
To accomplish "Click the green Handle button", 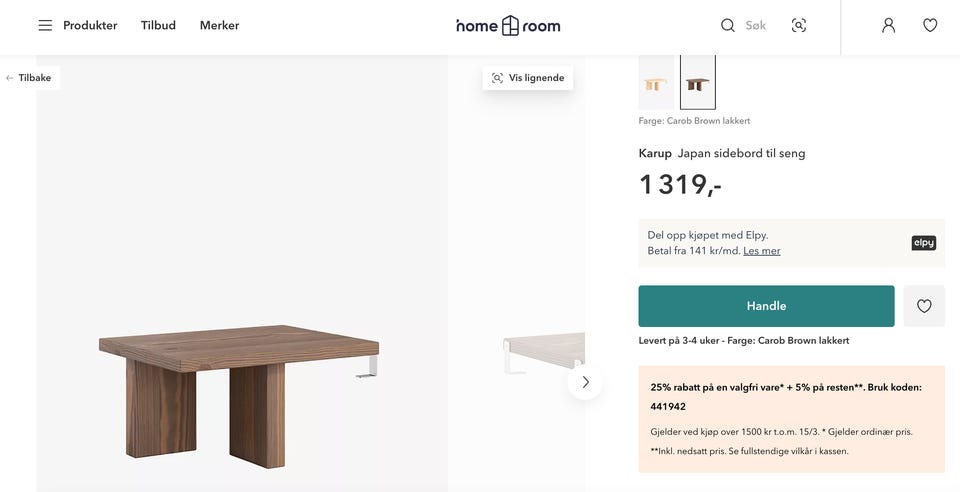I will (766, 306).
